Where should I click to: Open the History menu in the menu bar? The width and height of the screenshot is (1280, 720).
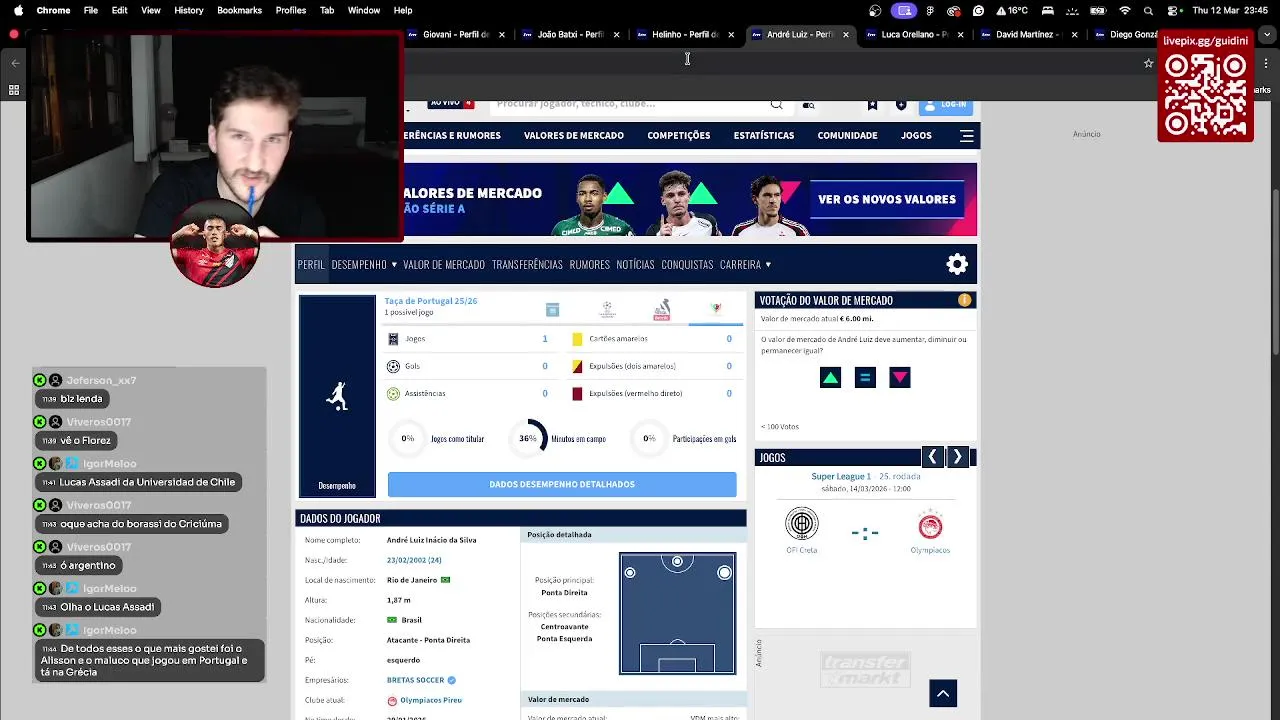pos(189,10)
